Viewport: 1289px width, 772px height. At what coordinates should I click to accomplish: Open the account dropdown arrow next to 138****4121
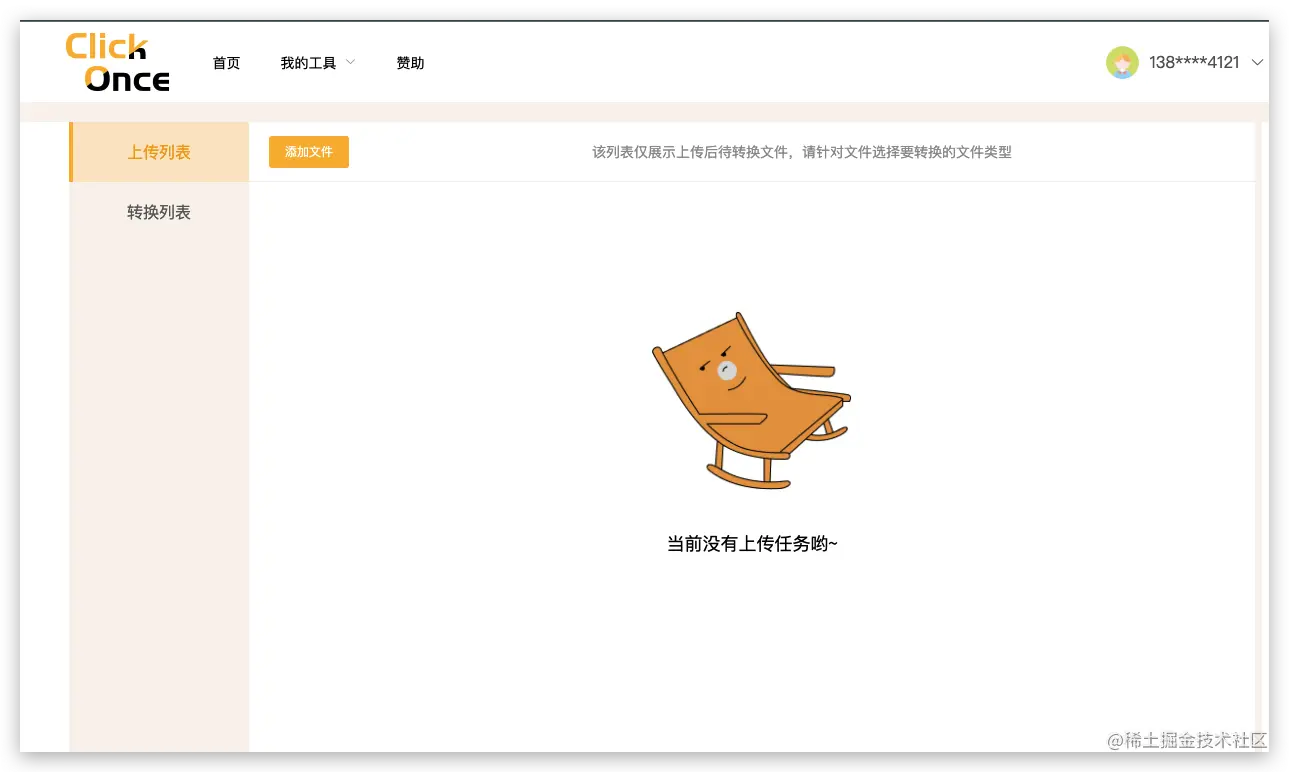(x=1260, y=62)
